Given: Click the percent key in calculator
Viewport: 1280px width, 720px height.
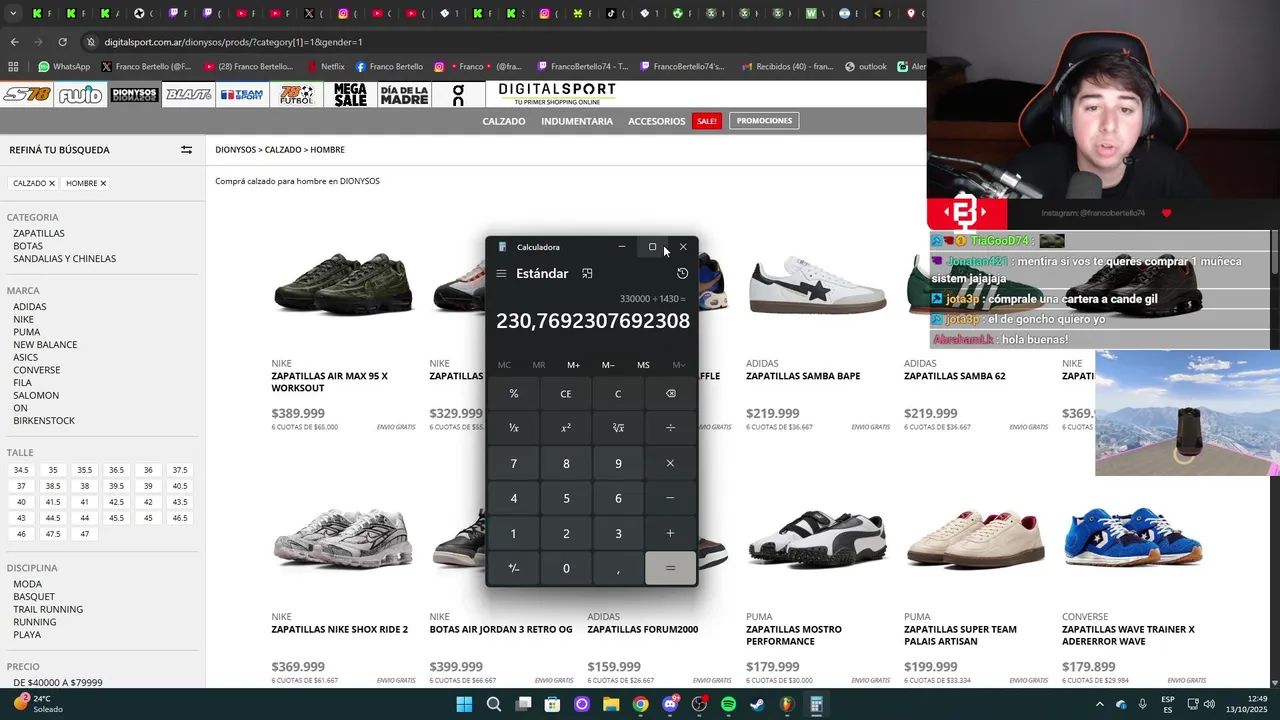Looking at the screenshot, I should (x=514, y=394).
